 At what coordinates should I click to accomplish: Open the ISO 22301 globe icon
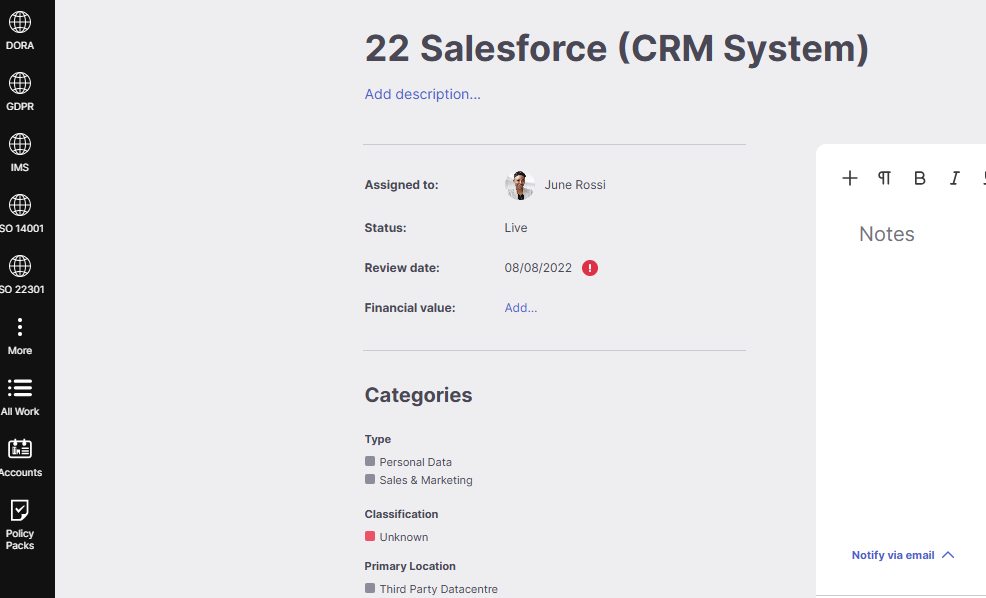coord(19,266)
